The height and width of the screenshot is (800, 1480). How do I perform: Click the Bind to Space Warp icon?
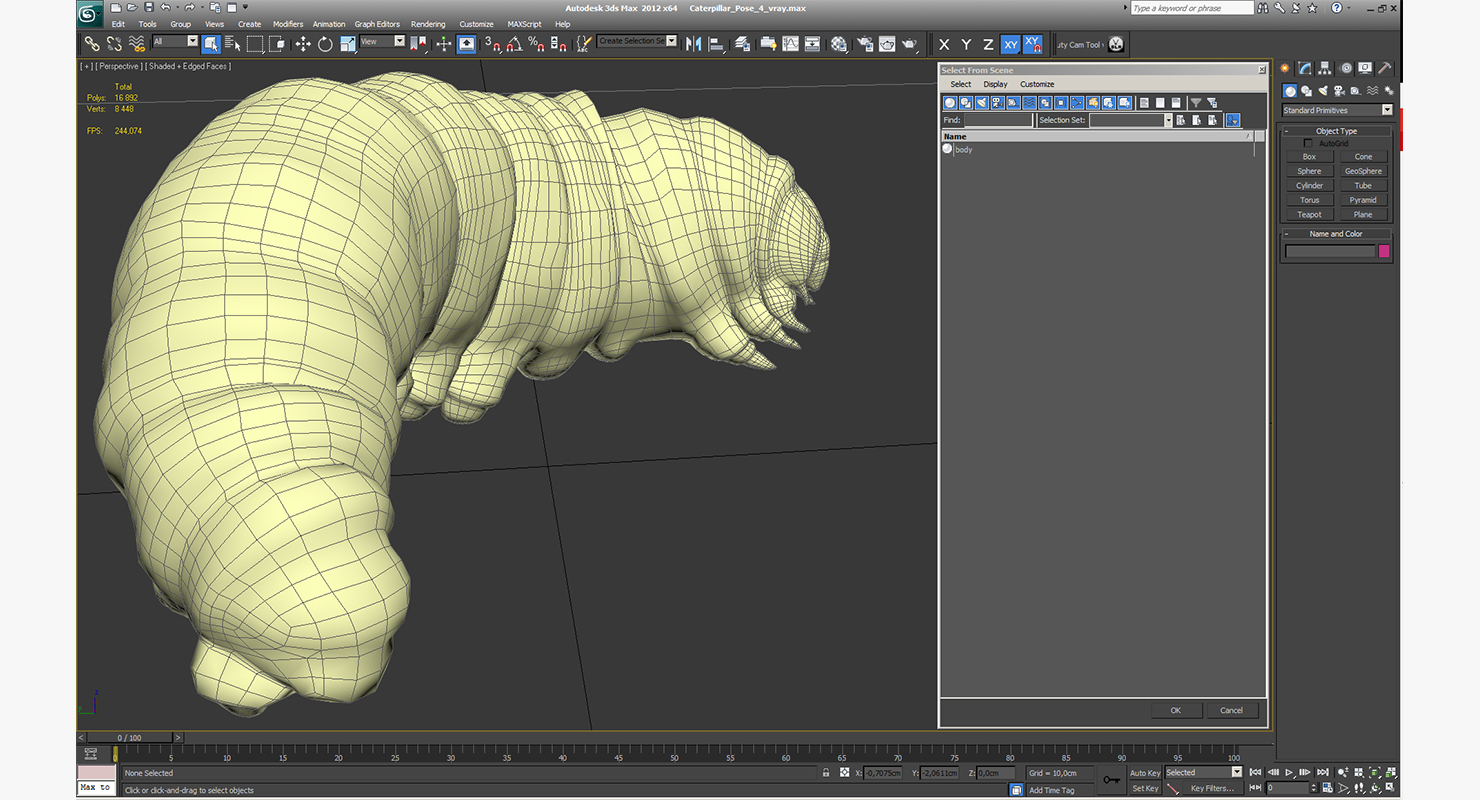137,44
